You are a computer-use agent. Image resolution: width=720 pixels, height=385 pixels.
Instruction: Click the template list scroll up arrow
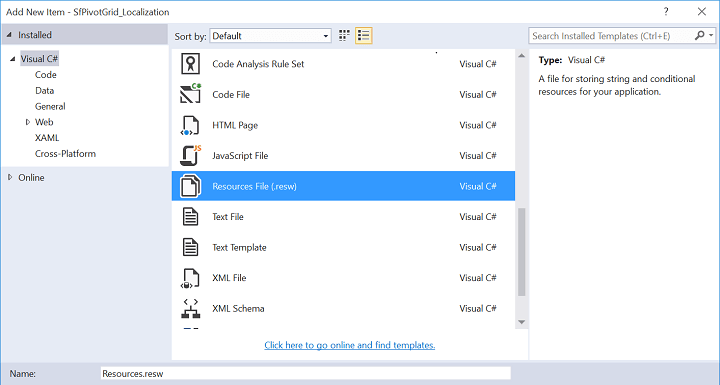point(521,56)
